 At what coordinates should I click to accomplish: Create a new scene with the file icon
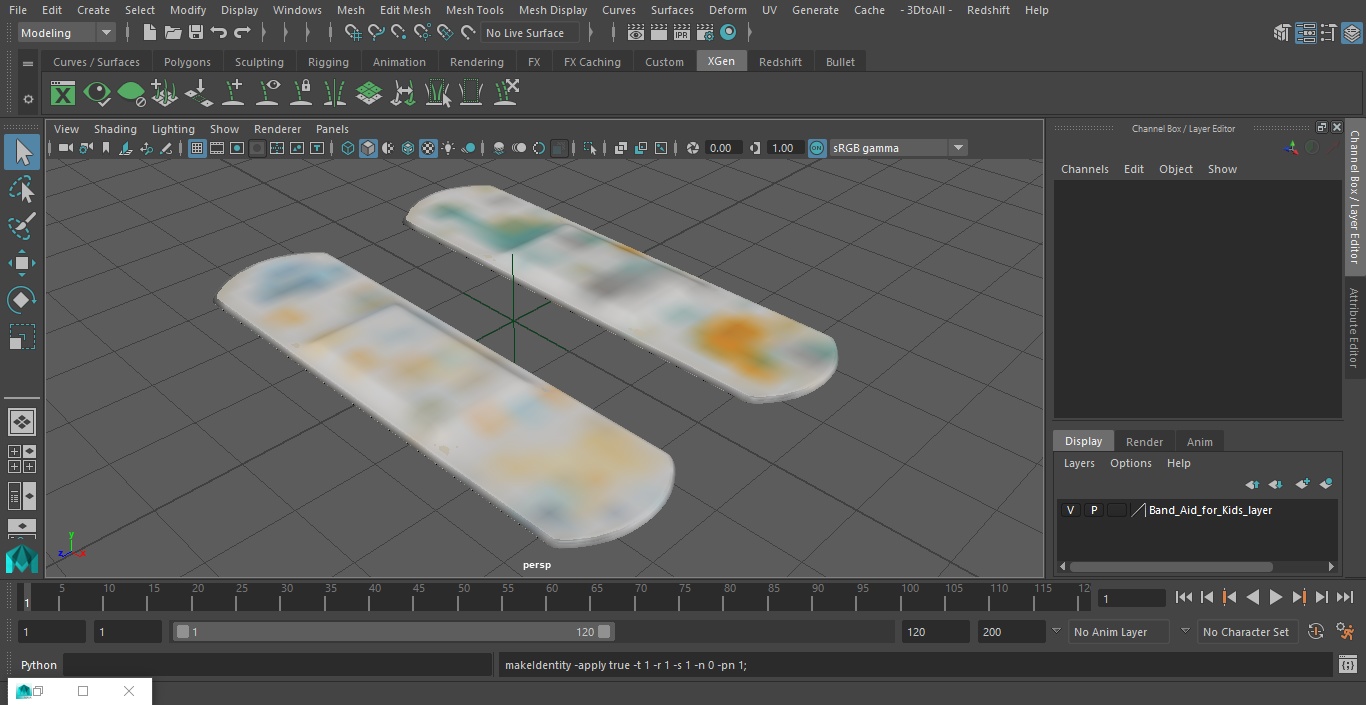coord(149,33)
